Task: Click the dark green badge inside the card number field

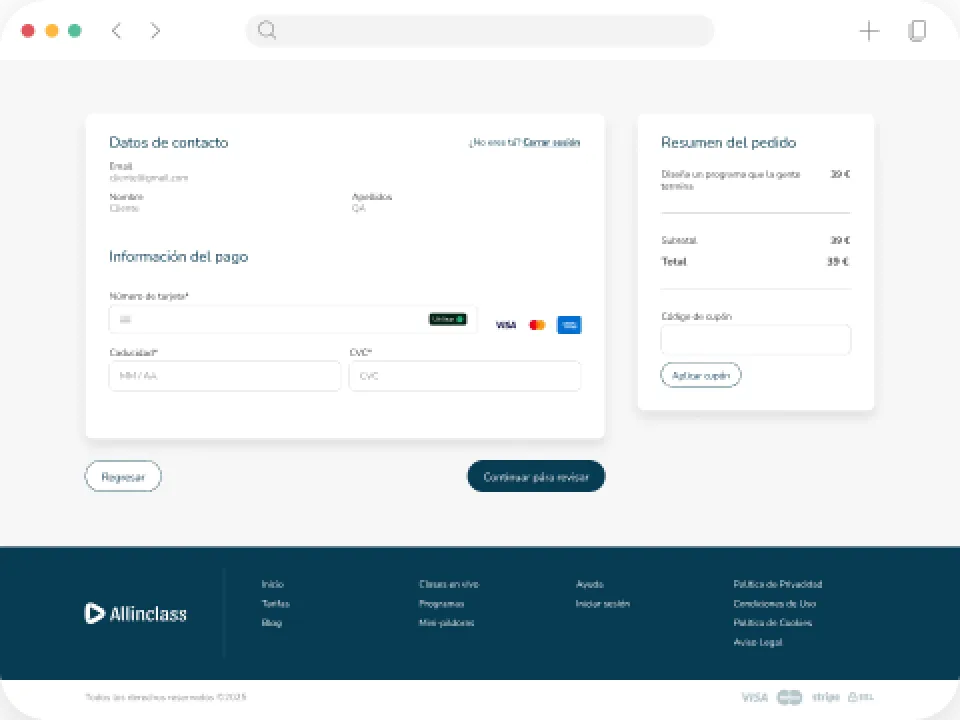Action: point(448,319)
